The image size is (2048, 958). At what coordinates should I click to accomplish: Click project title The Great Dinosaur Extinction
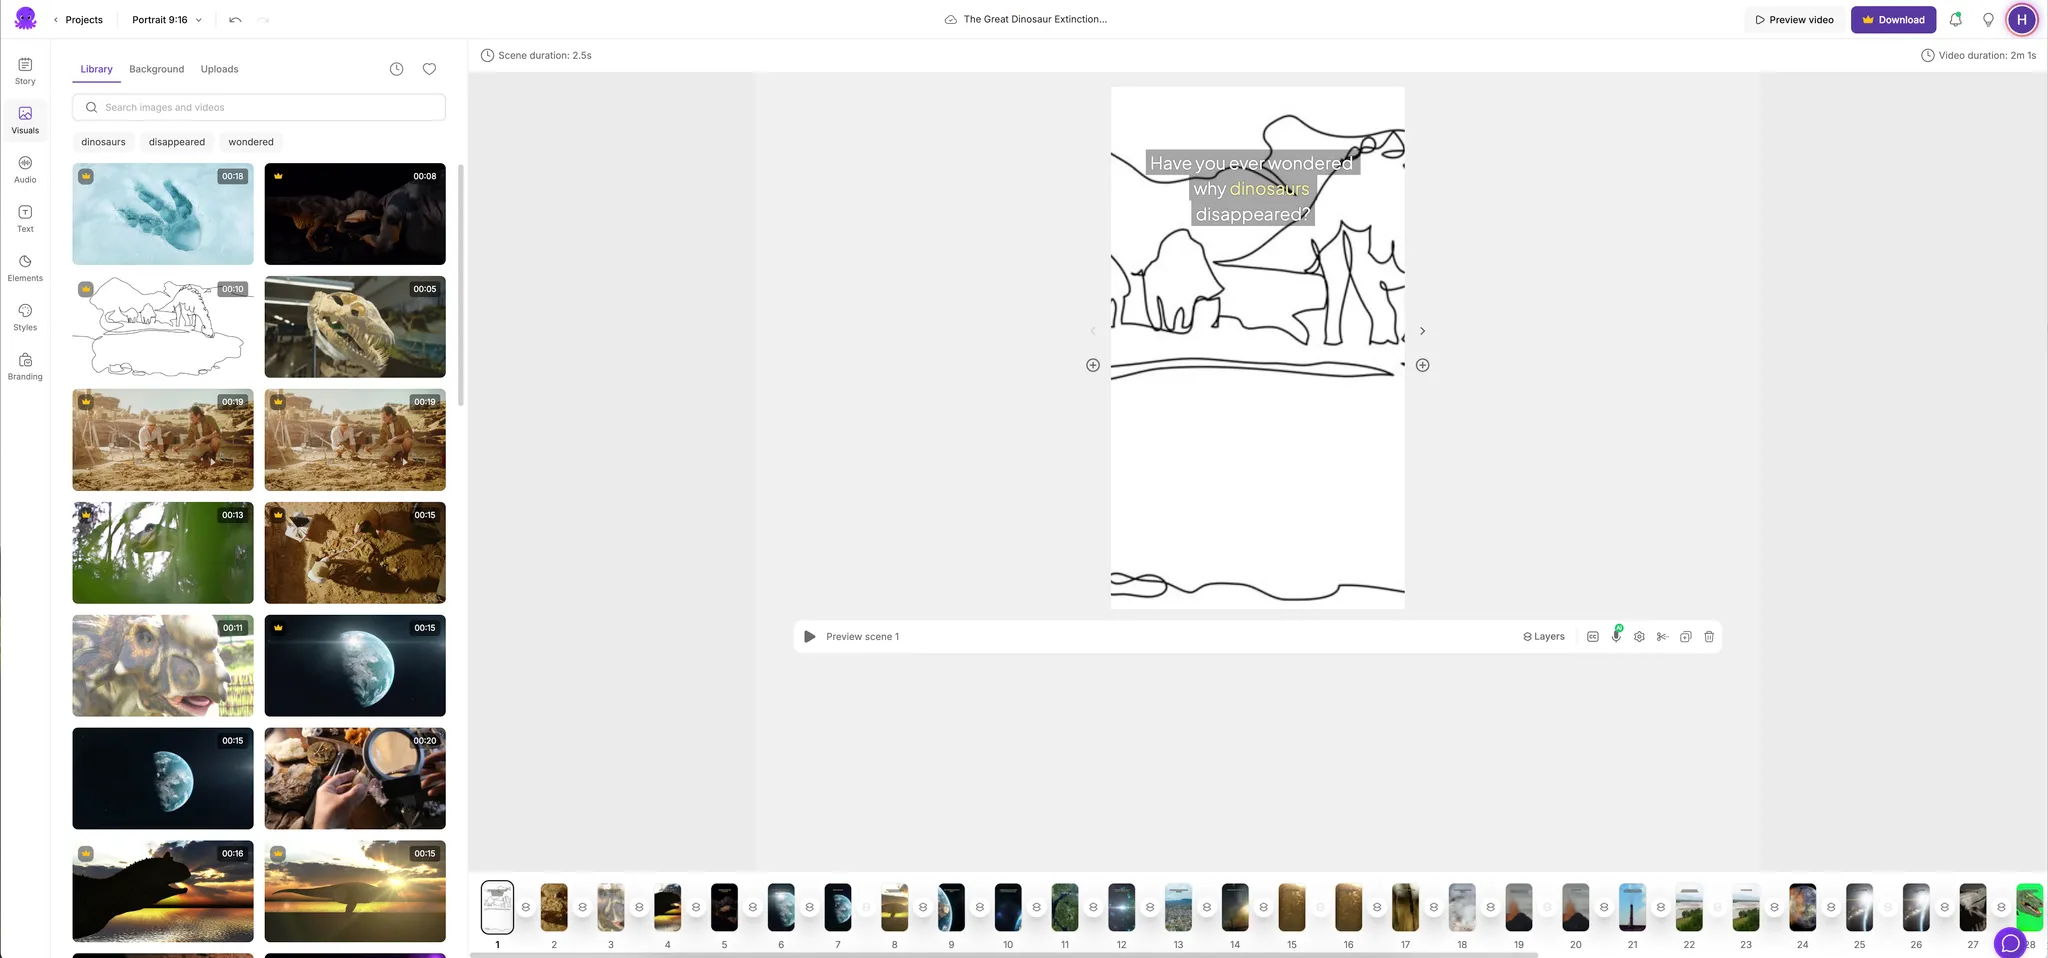pyautogui.click(x=1035, y=19)
